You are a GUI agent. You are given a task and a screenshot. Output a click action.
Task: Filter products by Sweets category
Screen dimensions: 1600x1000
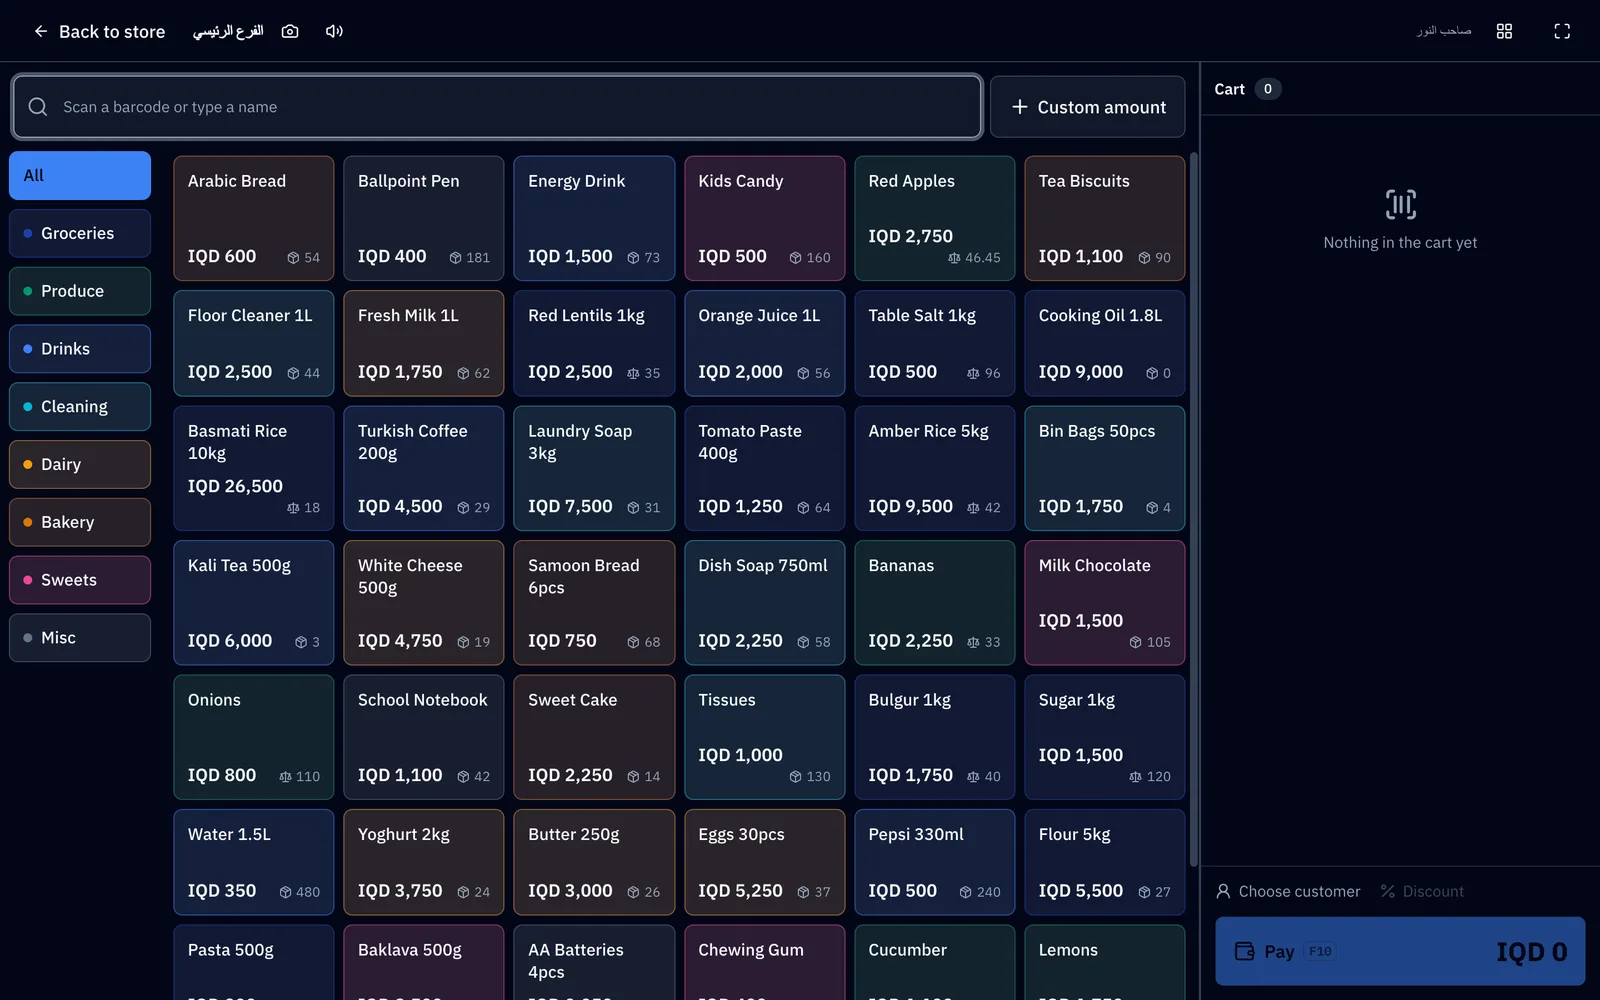(80, 580)
